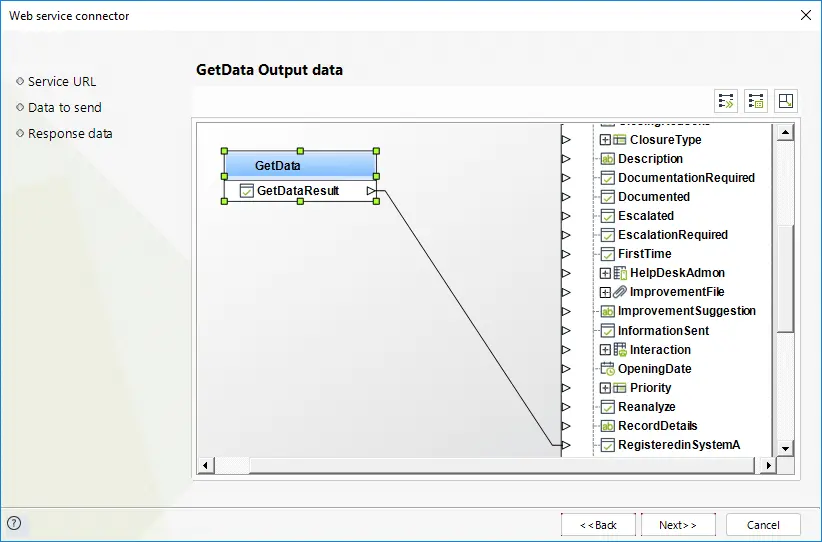This screenshot has width=822, height=542.
Task: Click the ImprovementFile paperclip icon
Action: pos(620,292)
